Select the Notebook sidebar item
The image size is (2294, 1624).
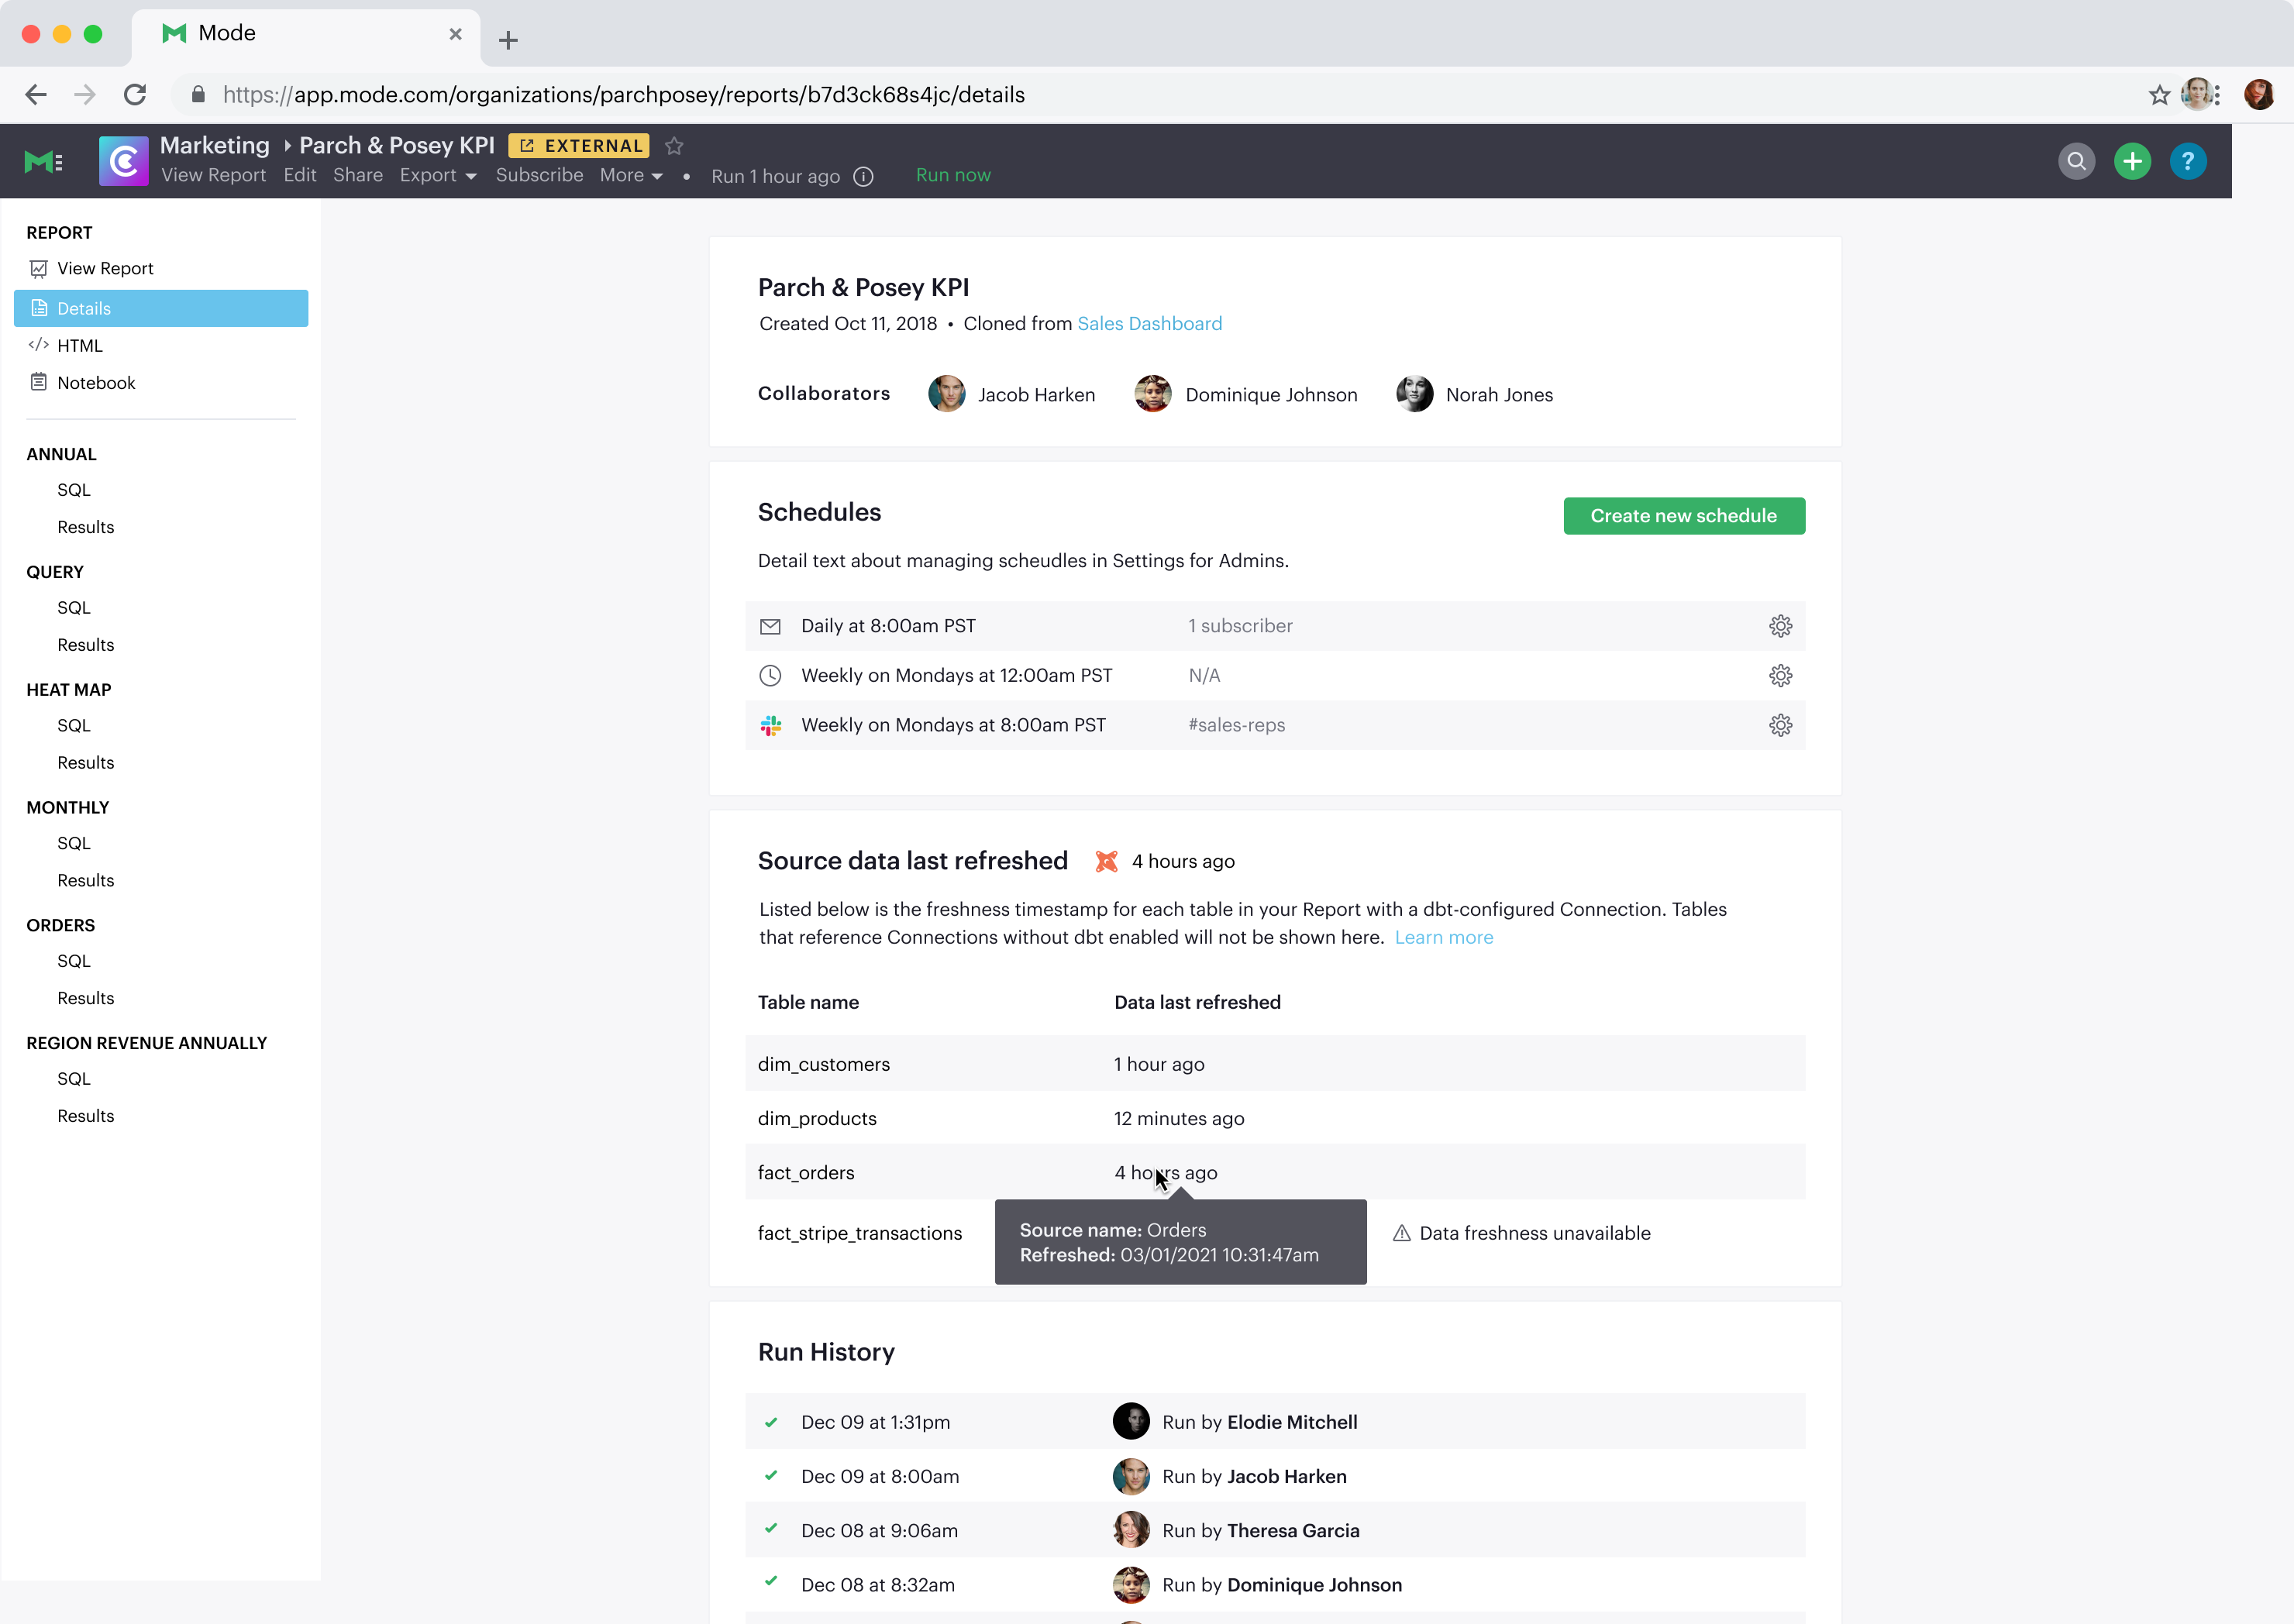[x=95, y=383]
